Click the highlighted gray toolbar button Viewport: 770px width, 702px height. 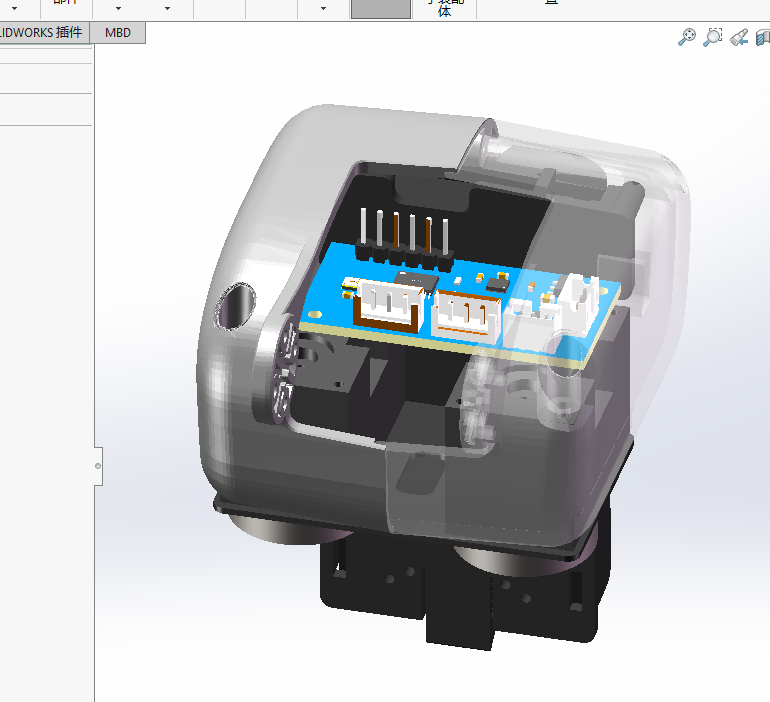[x=381, y=9]
